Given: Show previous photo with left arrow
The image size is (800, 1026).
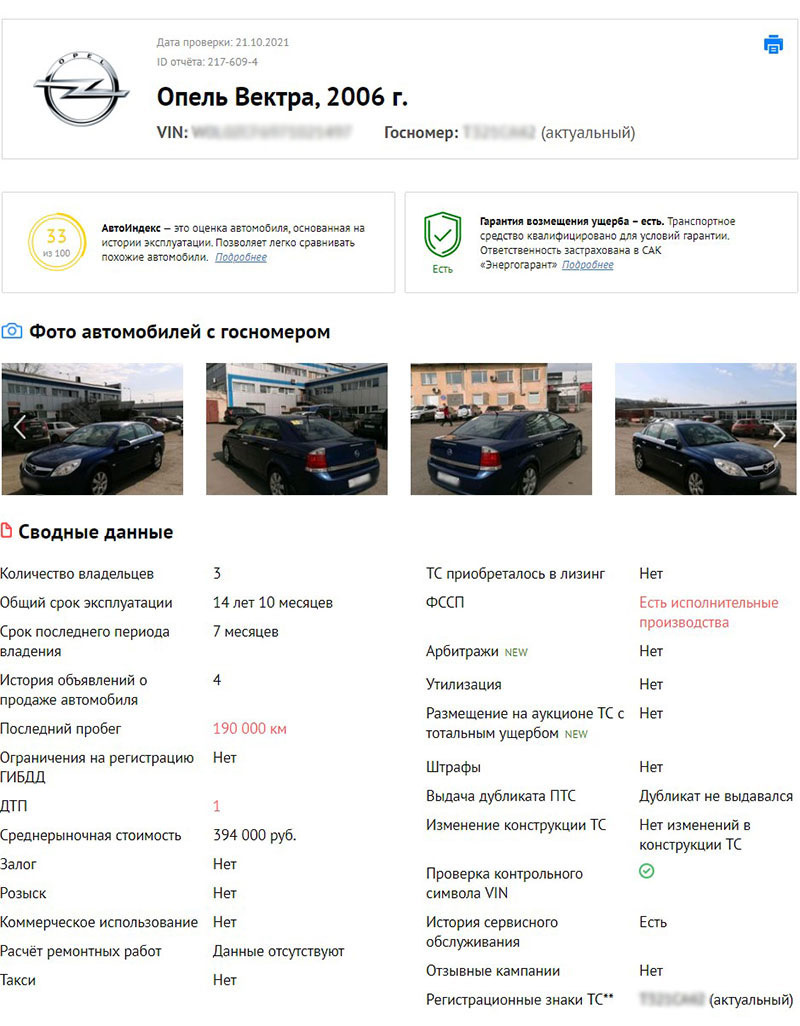Looking at the screenshot, I should tap(20, 428).
